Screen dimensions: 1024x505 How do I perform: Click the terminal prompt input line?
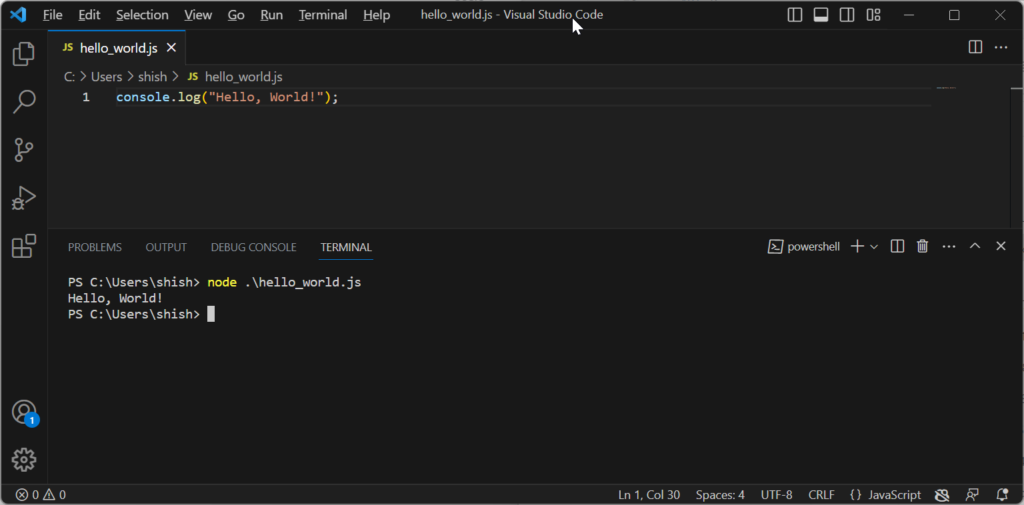[141, 315]
